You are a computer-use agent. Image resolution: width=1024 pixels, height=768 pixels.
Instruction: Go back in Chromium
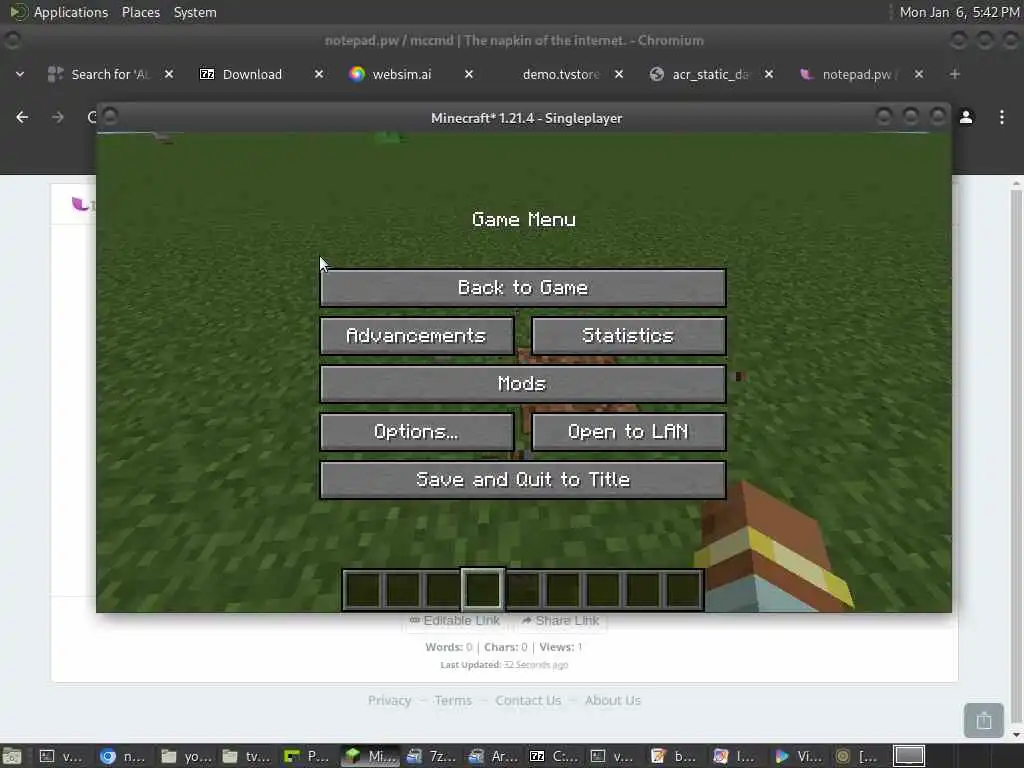(x=22, y=118)
